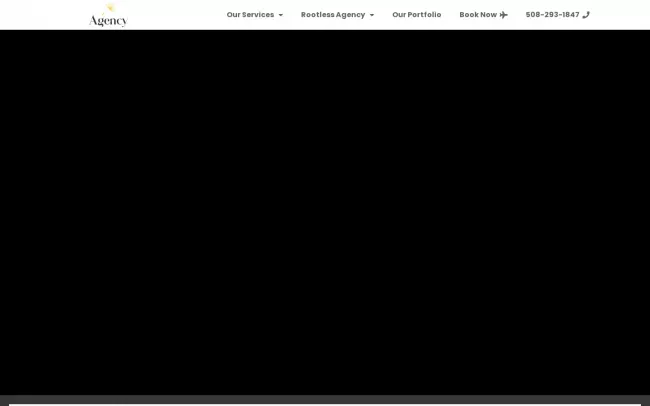Image resolution: width=650 pixels, height=406 pixels.
Task: Click the phone handset icon
Action: tap(586, 15)
